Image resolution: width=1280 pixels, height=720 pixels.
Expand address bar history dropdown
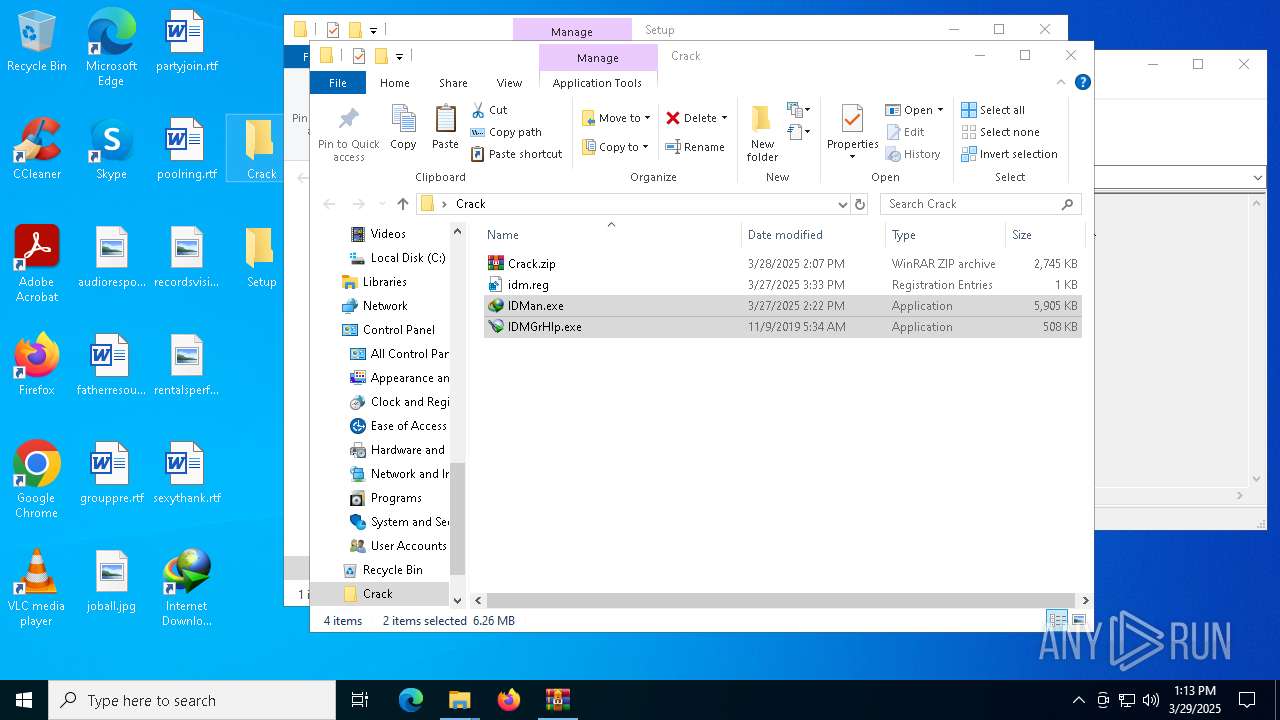[x=842, y=204]
